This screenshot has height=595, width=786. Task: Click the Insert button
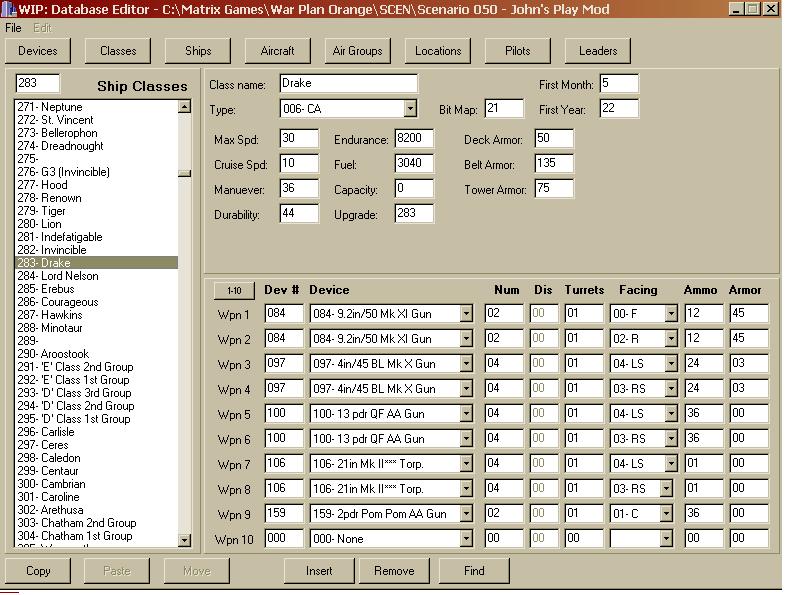pos(319,570)
